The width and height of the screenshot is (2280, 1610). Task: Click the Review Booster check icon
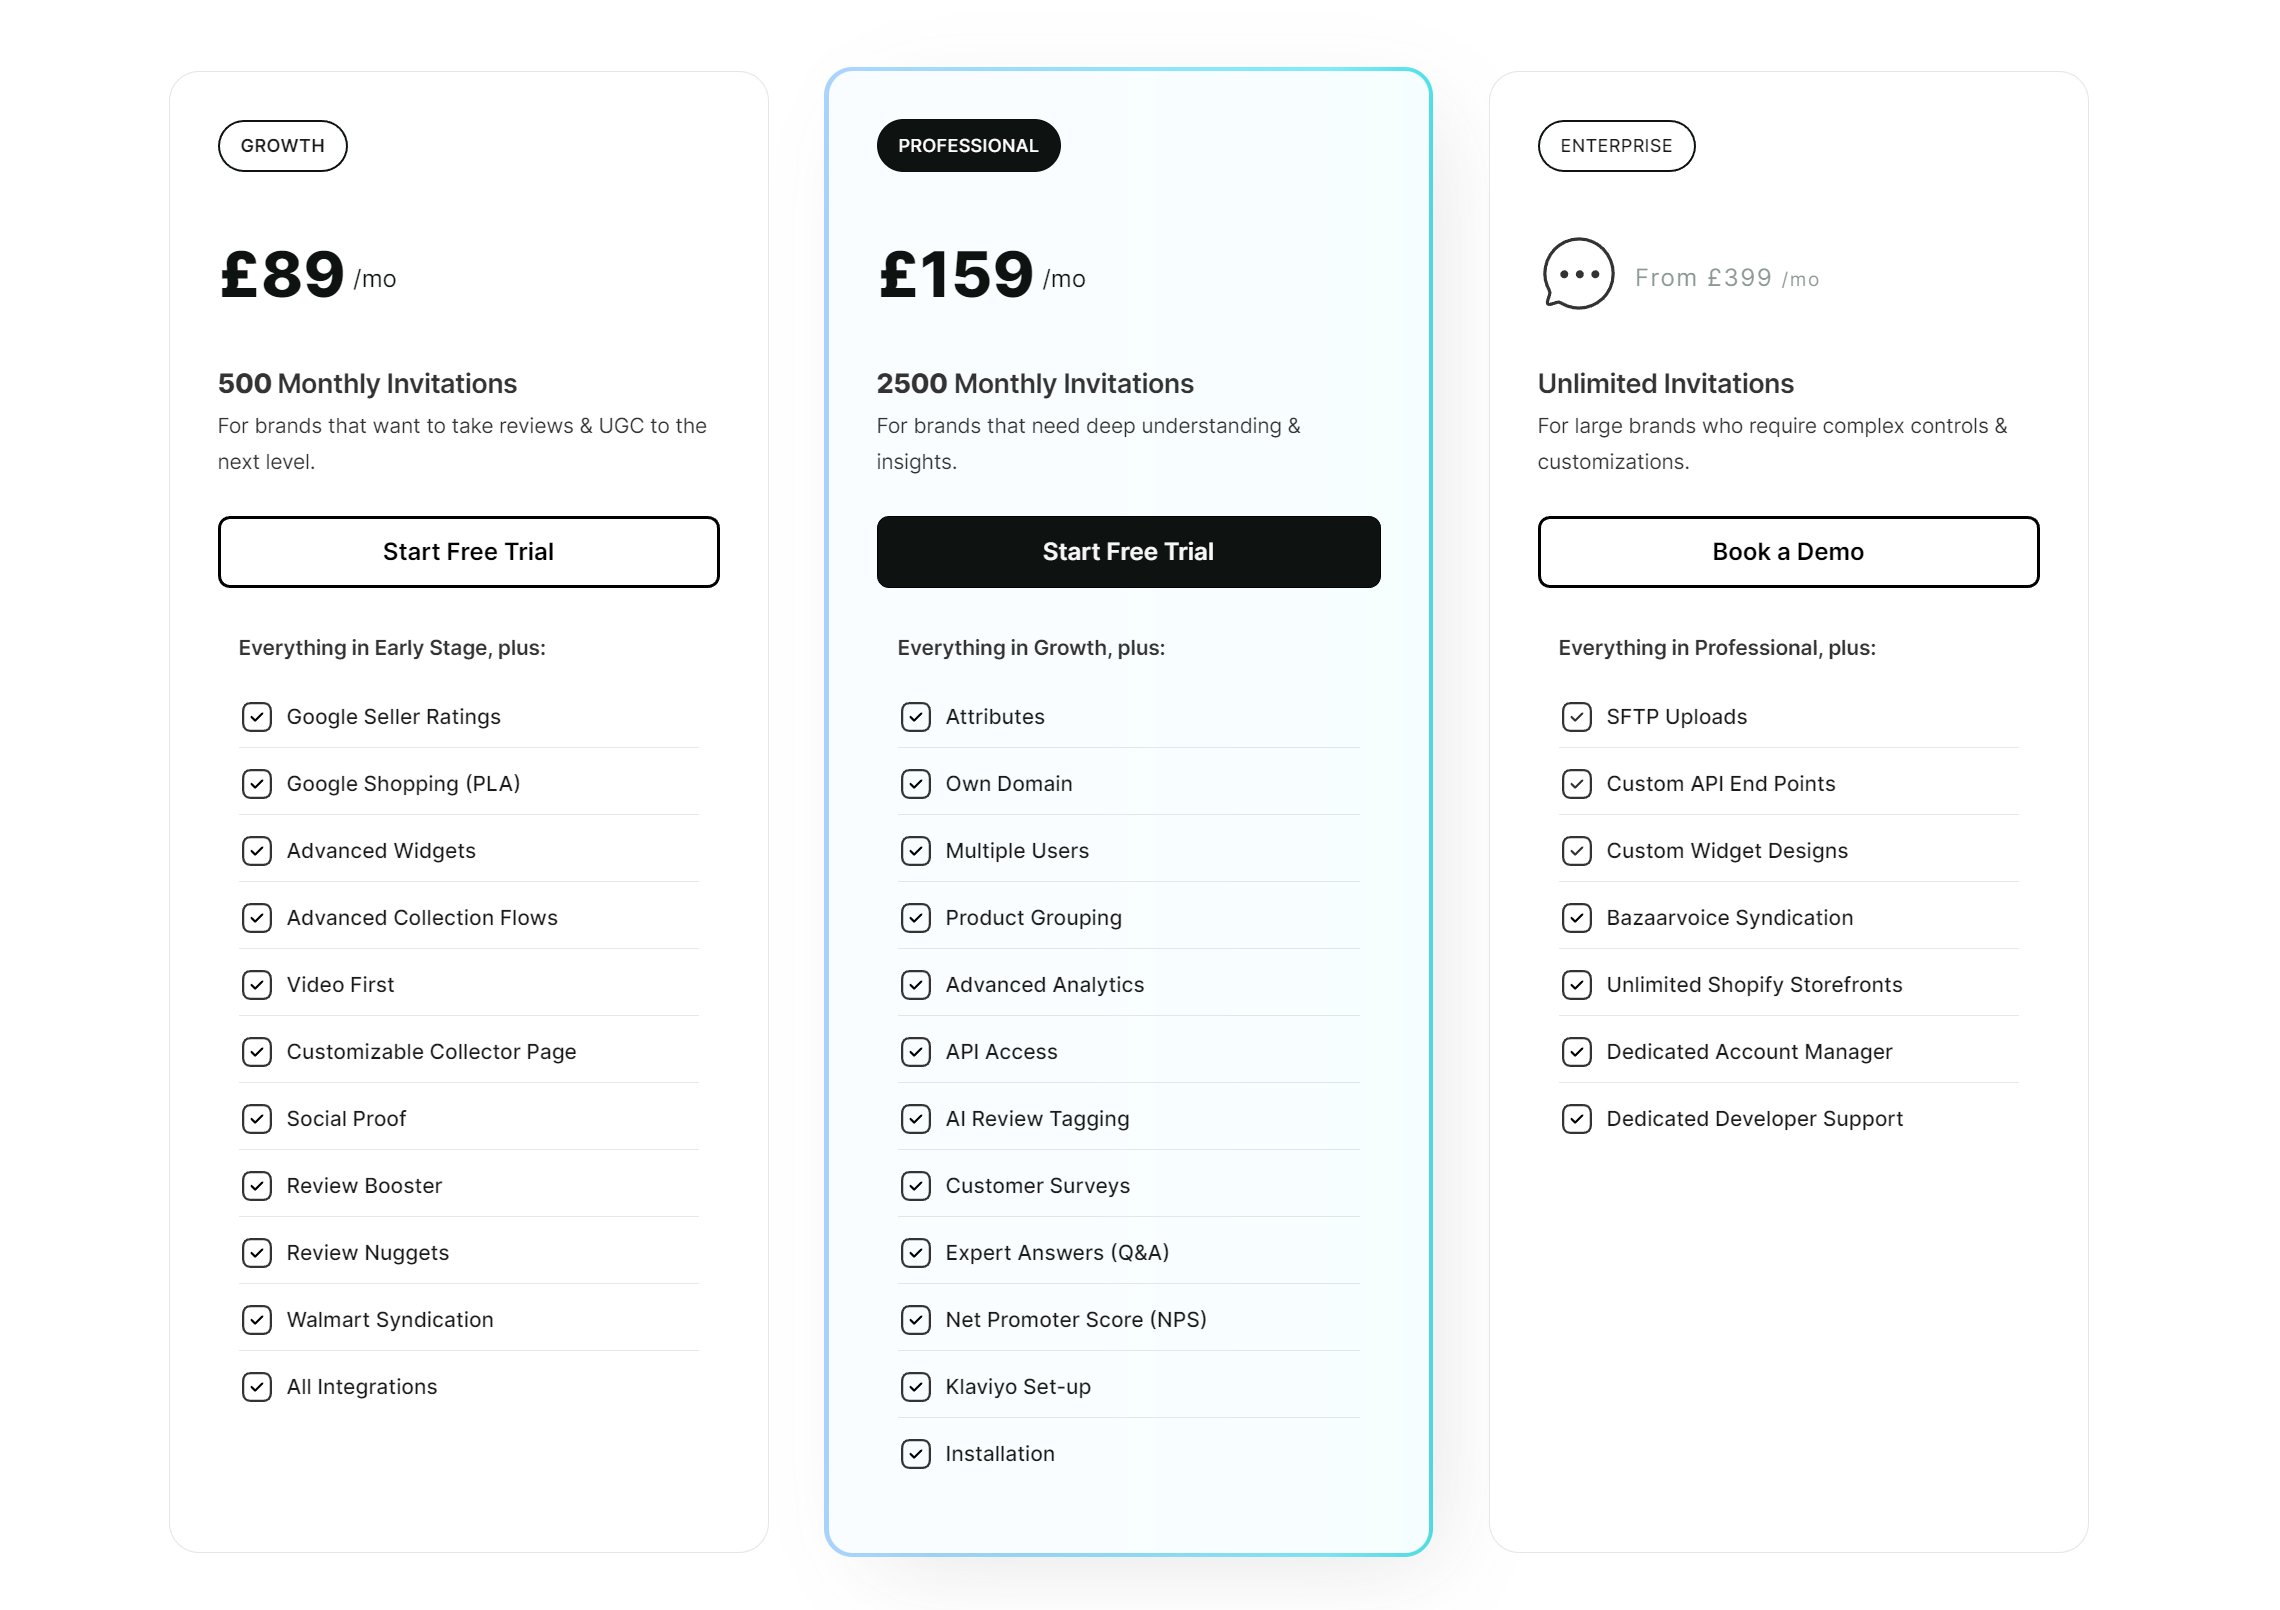click(257, 1186)
